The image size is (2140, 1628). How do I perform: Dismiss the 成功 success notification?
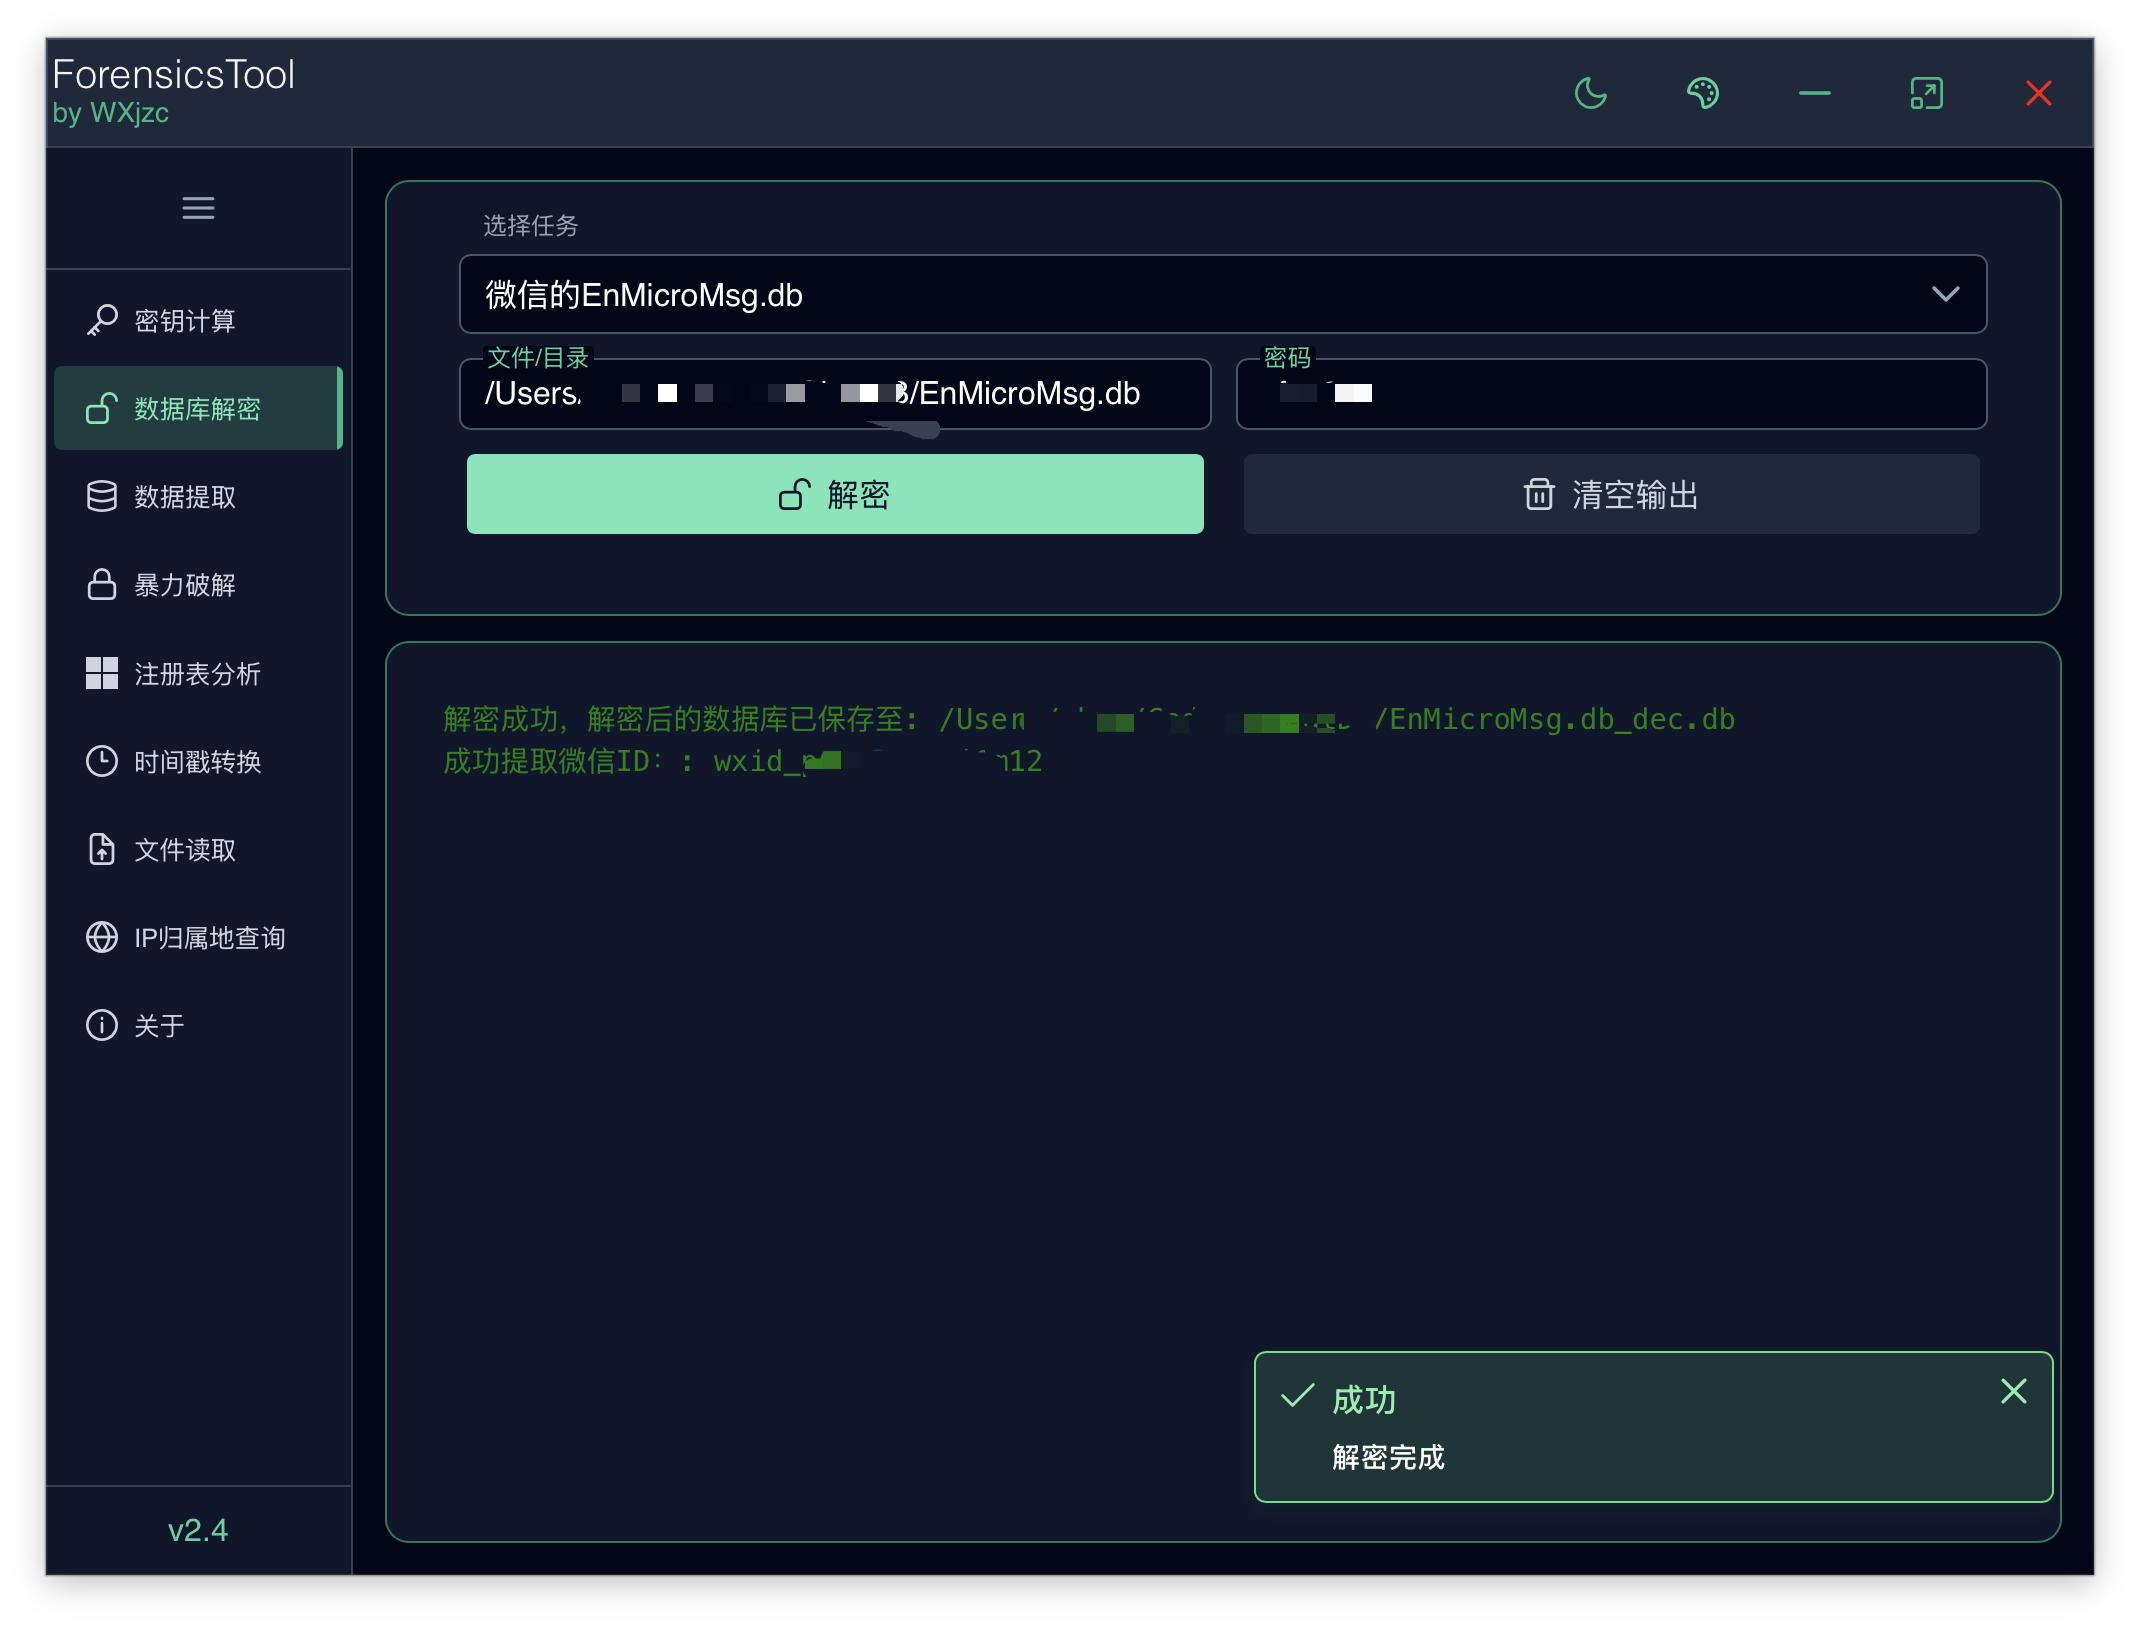2013,1391
